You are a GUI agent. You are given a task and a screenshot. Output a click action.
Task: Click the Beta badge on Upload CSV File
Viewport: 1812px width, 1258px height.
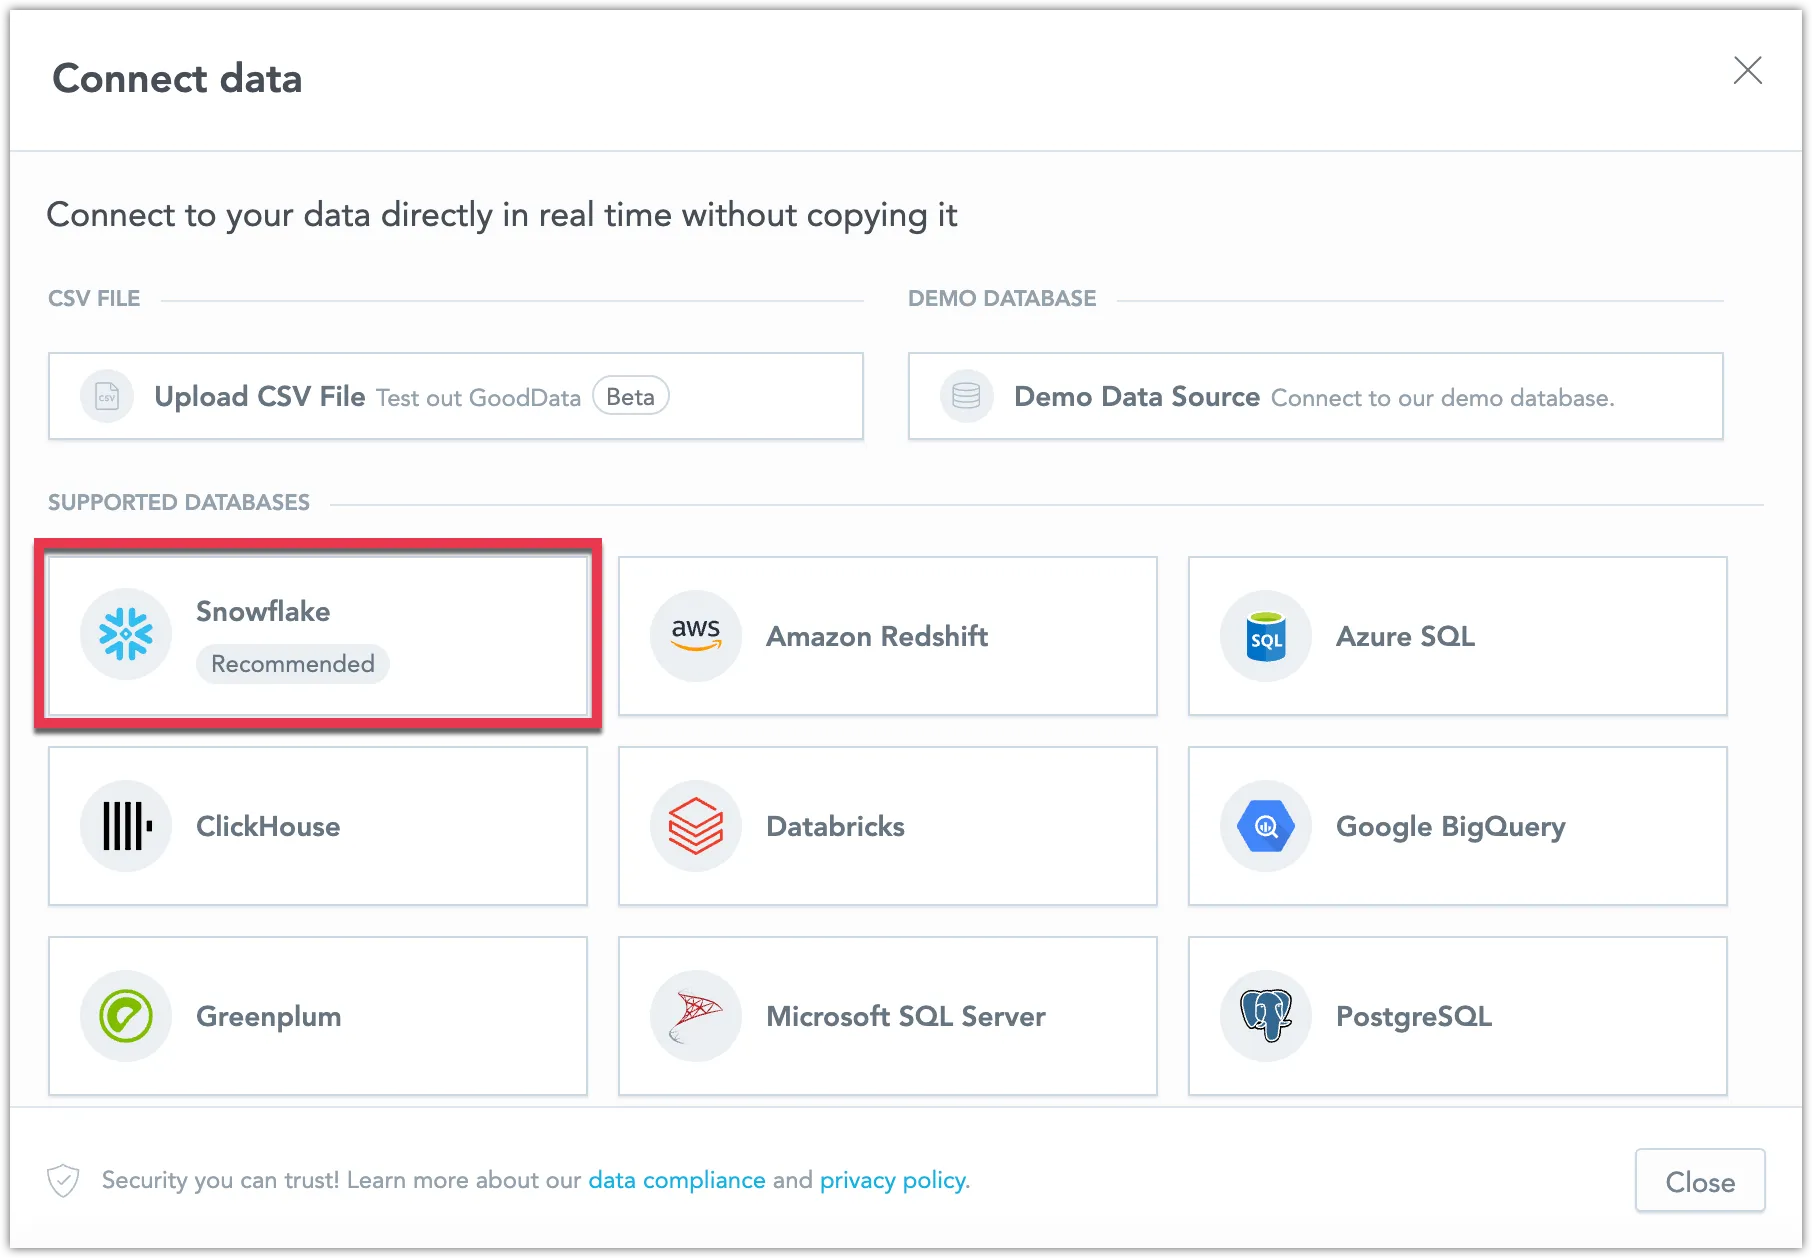pos(631,396)
